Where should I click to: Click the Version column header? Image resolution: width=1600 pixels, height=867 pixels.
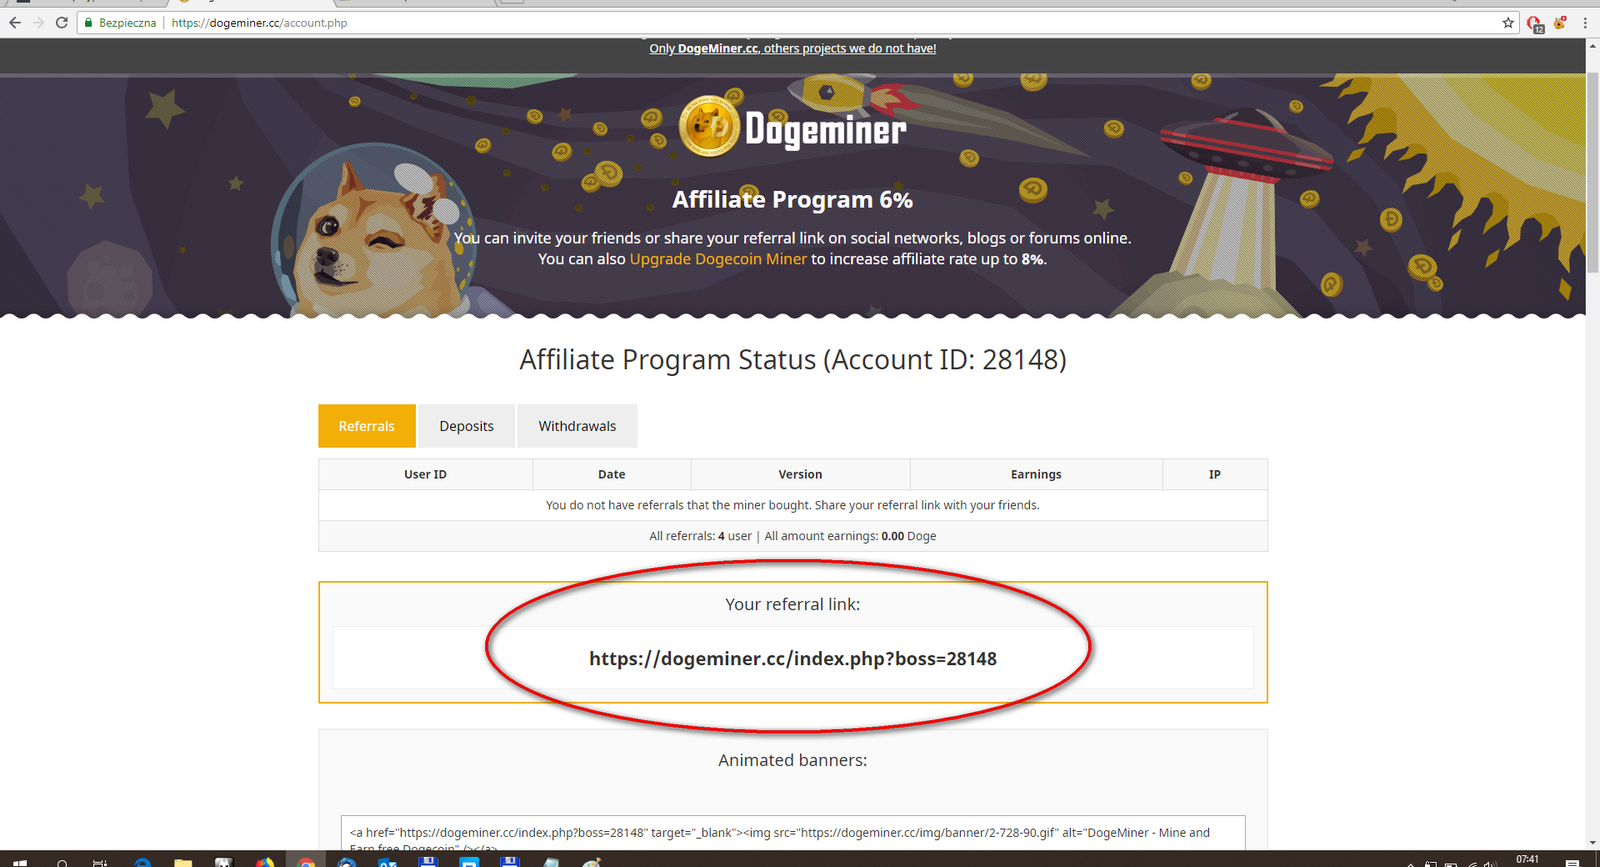[x=801, y=474]
